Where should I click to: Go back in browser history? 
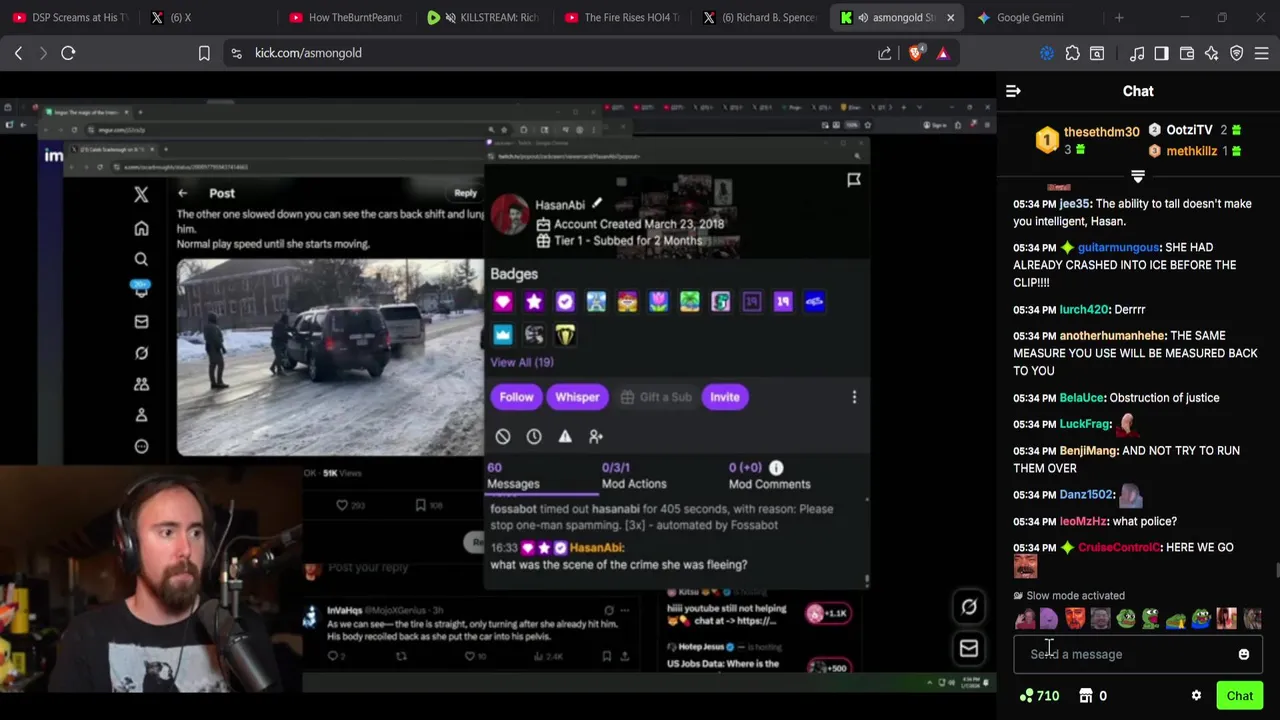point(18,53)
